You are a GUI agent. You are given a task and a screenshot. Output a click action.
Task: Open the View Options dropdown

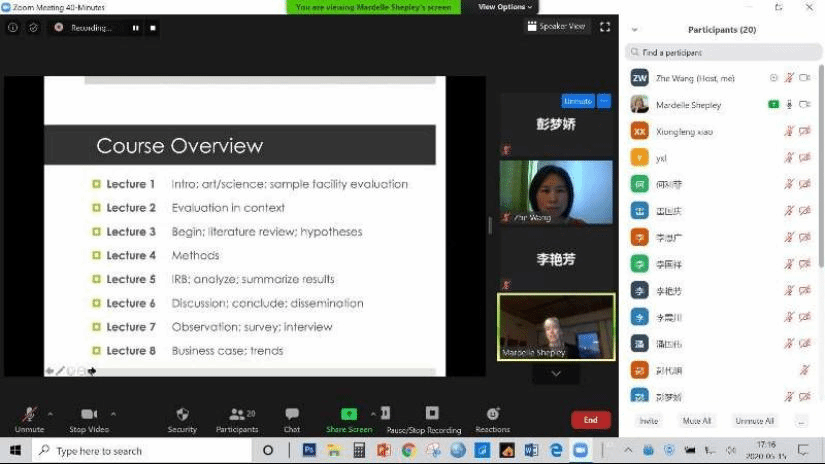click(505, 7)
